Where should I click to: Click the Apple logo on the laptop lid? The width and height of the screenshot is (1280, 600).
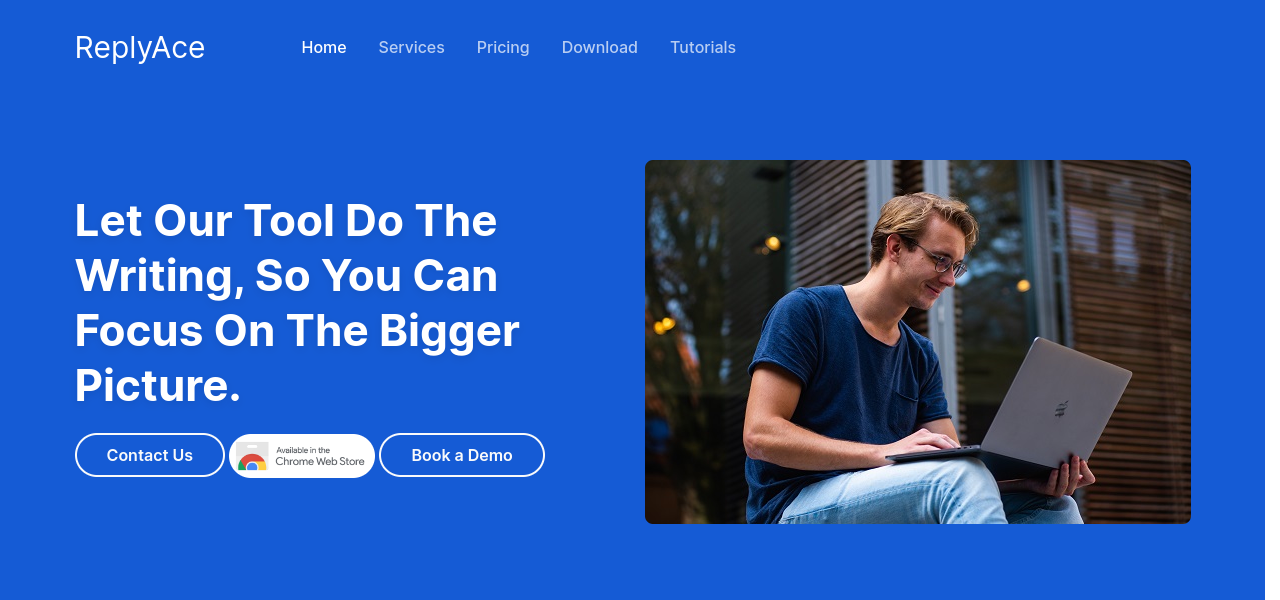[1060, 409]
